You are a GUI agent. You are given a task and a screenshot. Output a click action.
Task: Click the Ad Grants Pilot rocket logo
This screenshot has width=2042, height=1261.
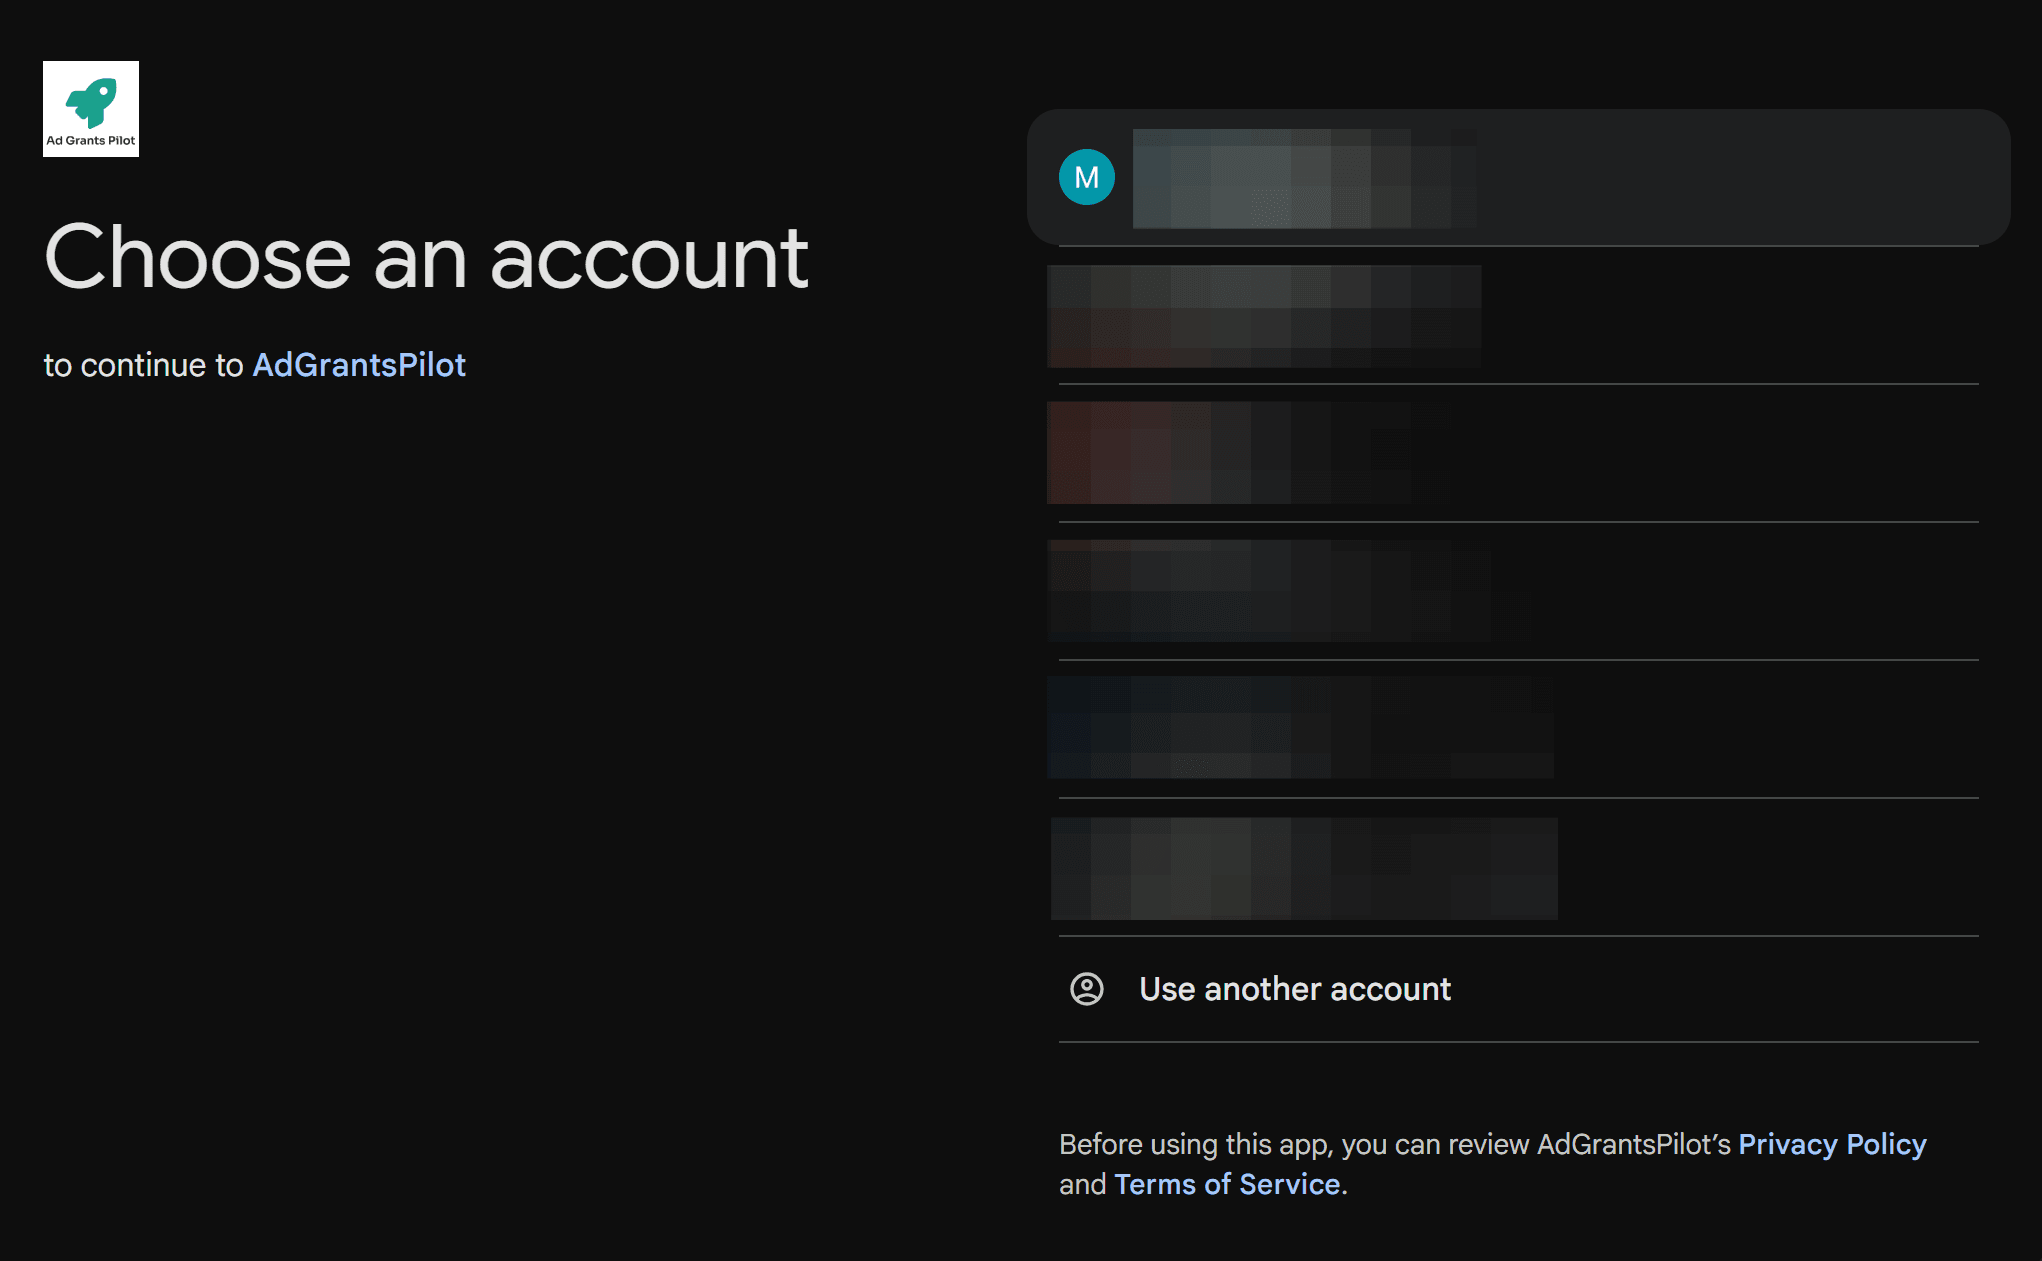click(x=91, y=109)
